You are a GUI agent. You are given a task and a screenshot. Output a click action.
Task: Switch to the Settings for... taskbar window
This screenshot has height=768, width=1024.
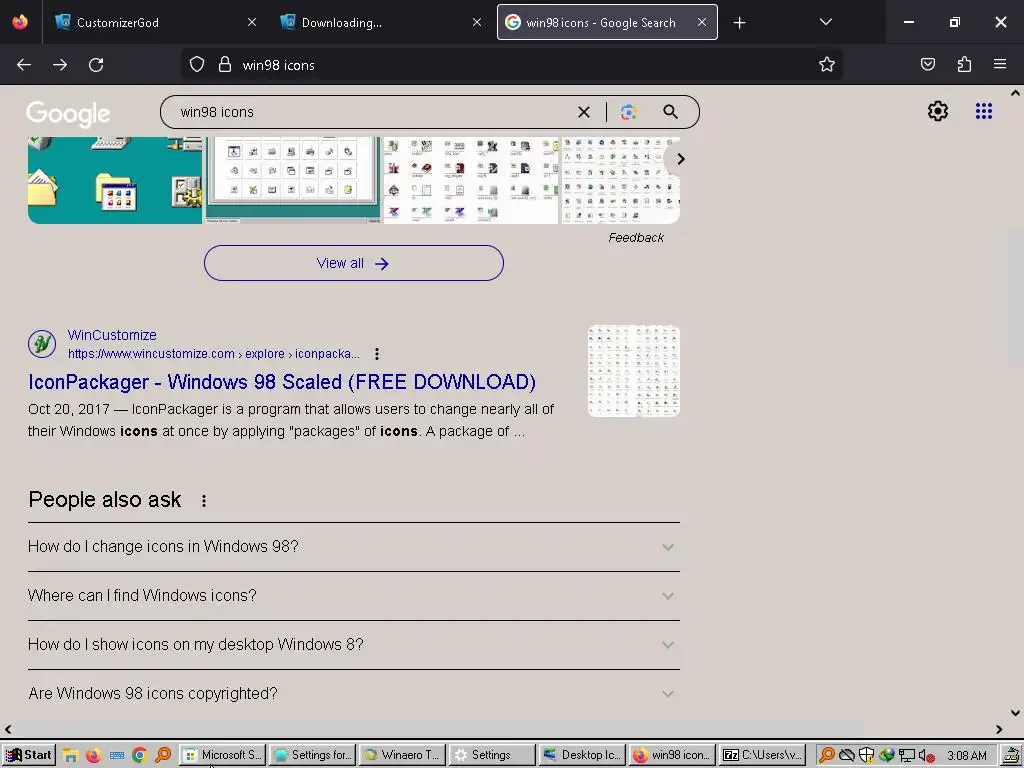[312, 756]
